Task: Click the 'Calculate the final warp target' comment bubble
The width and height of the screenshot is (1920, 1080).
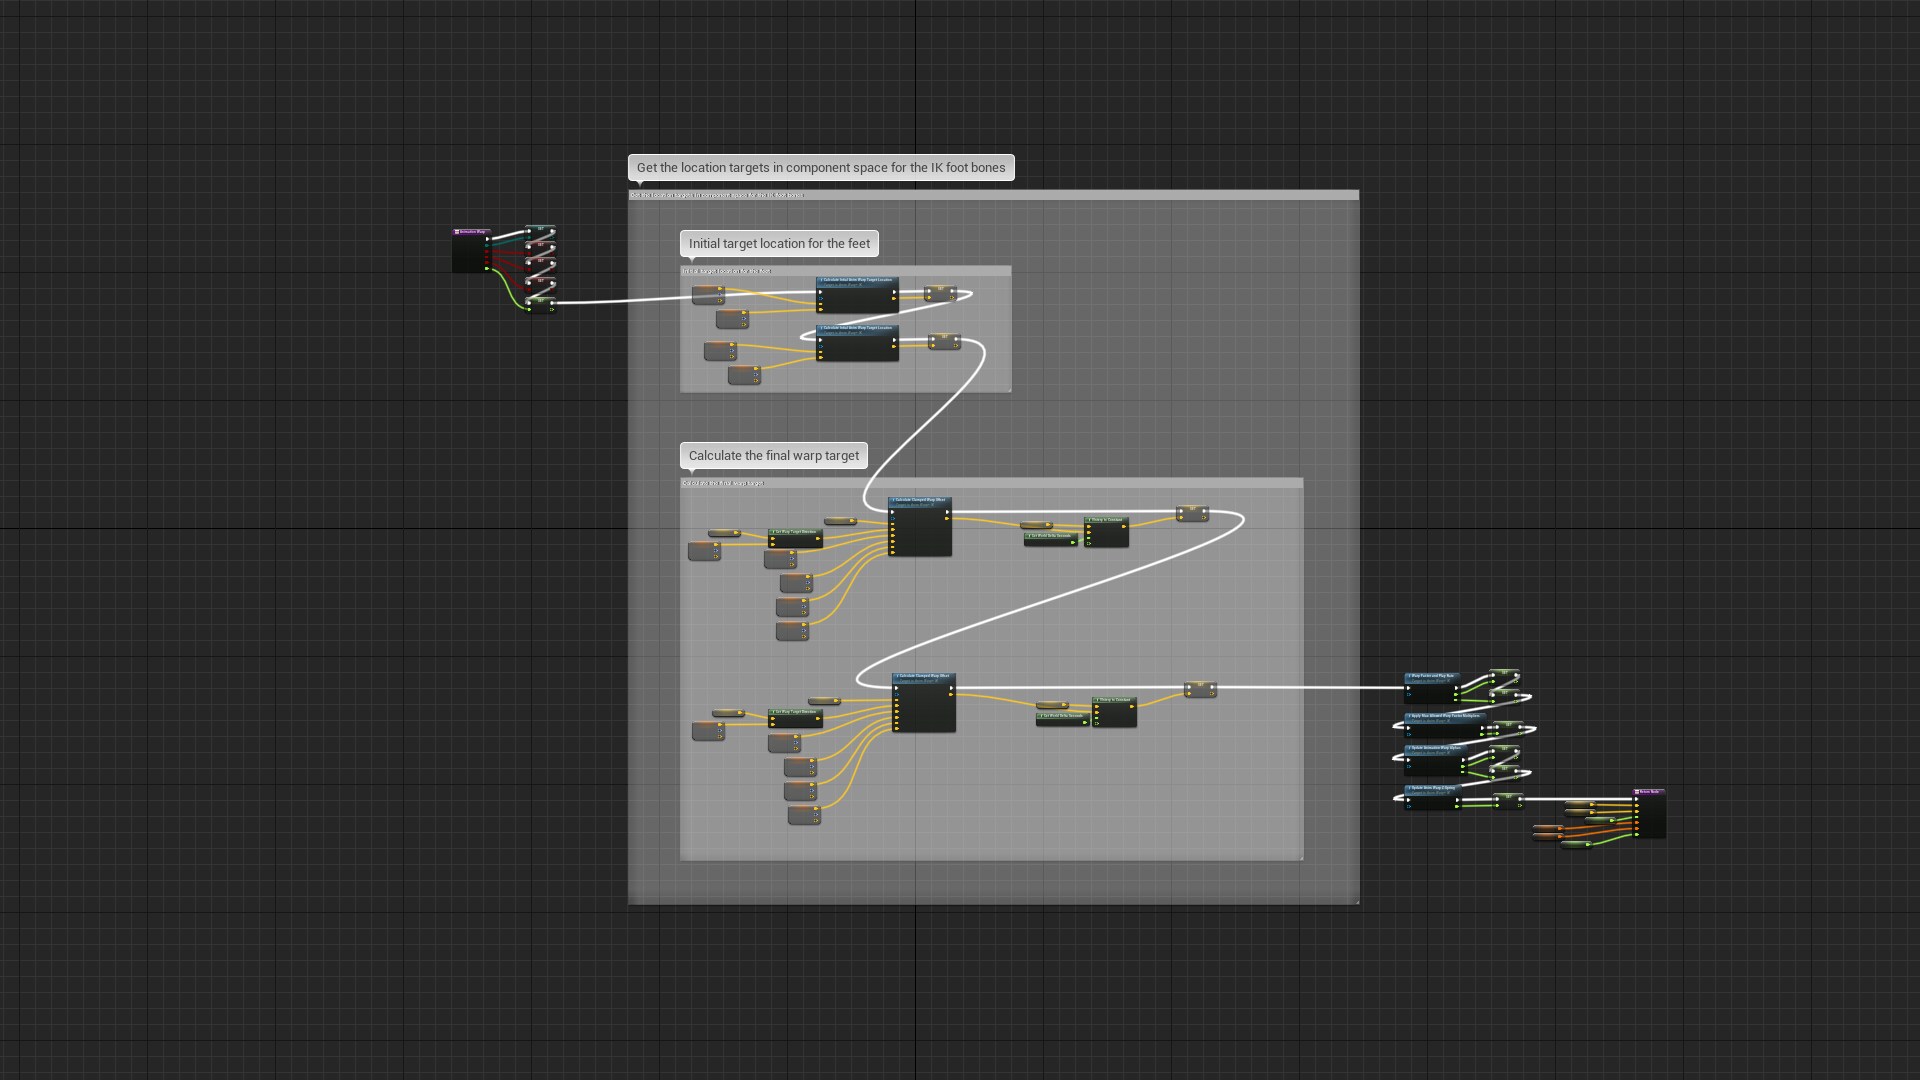Action: click(x=773, y=456)
